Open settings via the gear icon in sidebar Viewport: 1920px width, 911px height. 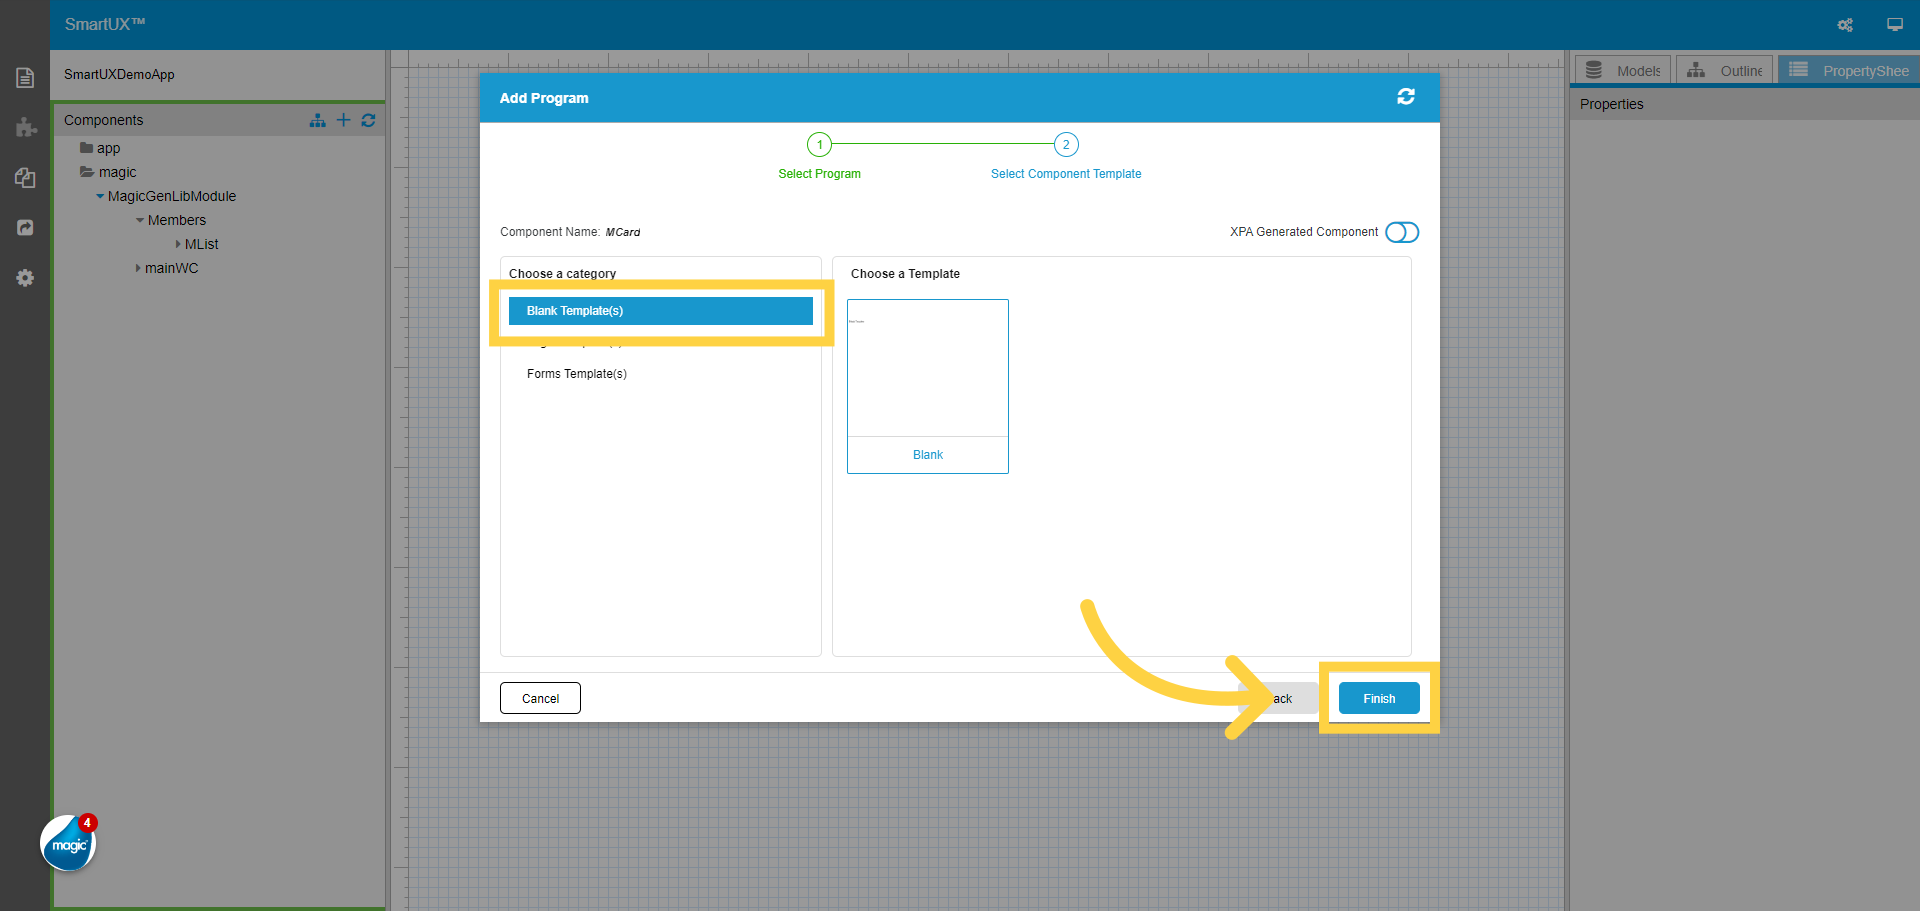25,278
